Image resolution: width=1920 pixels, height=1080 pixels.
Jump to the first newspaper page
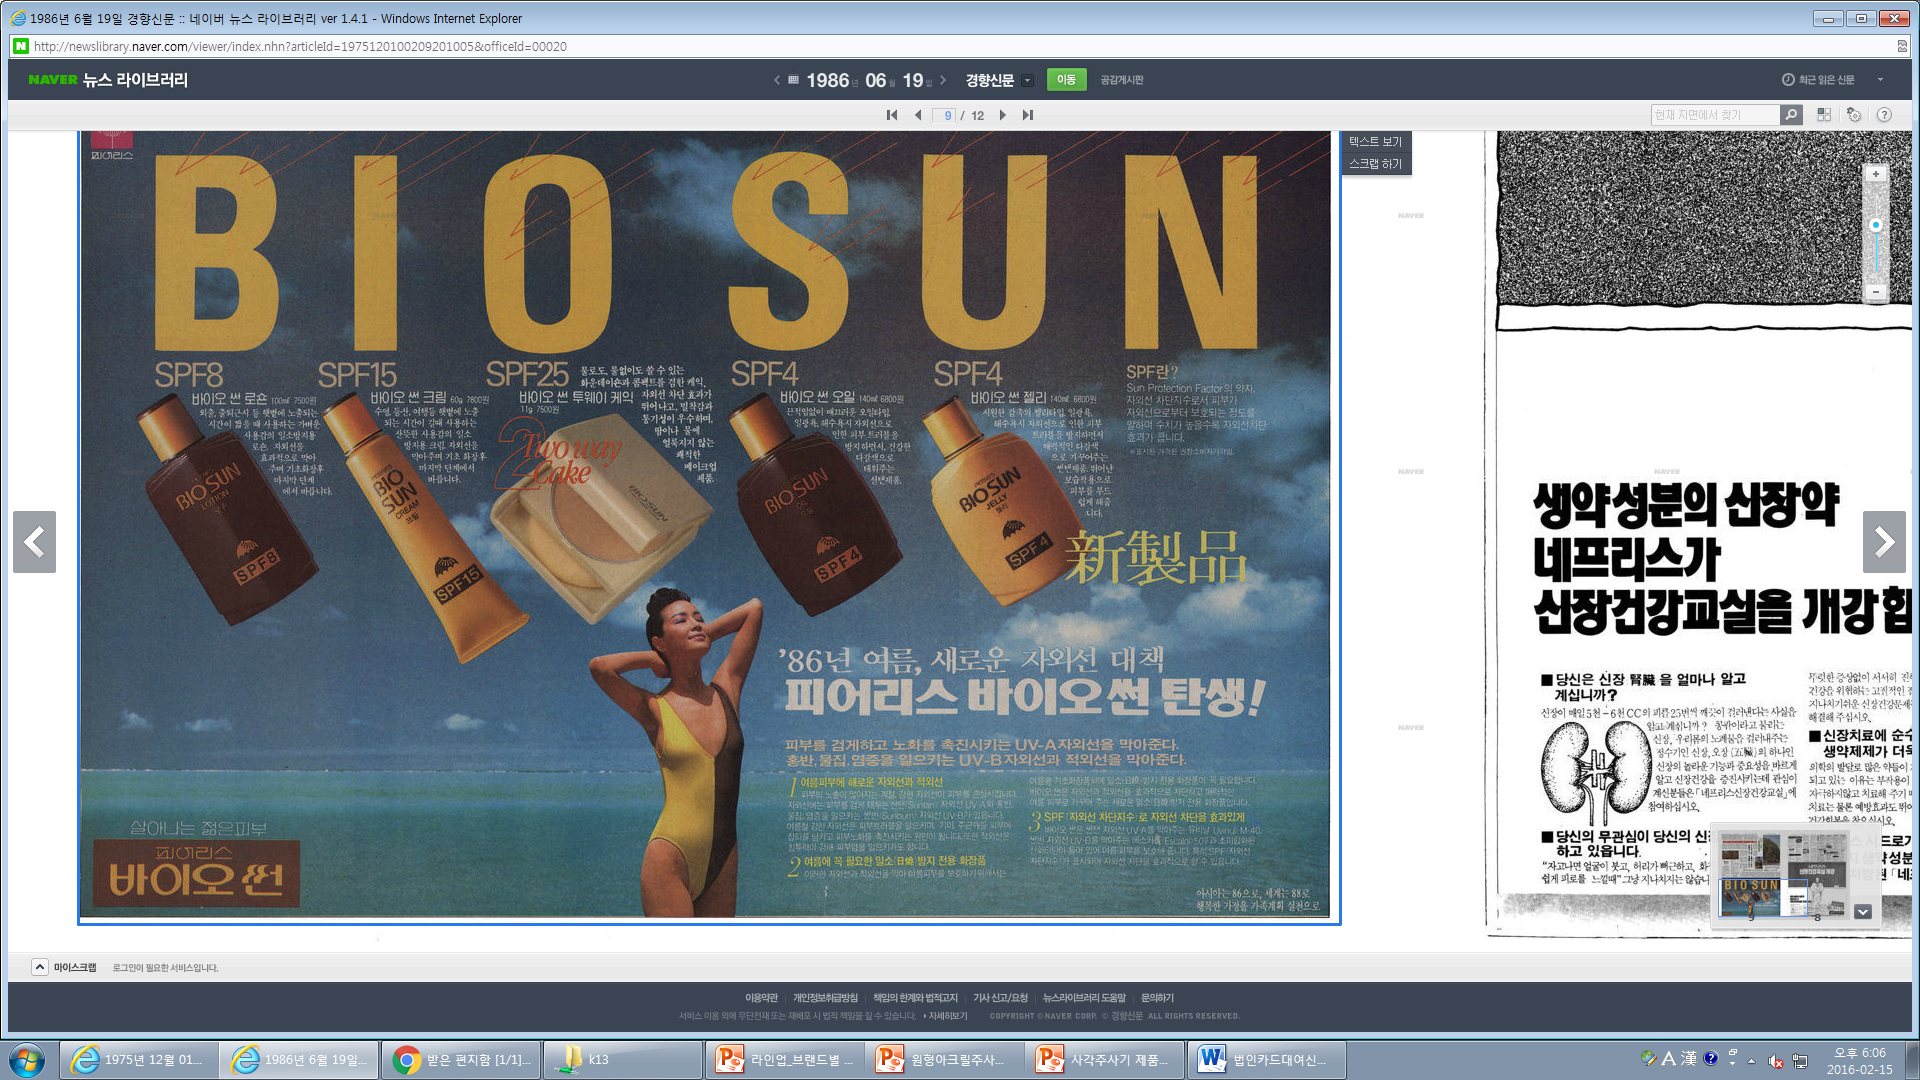(x=891, y=115)
